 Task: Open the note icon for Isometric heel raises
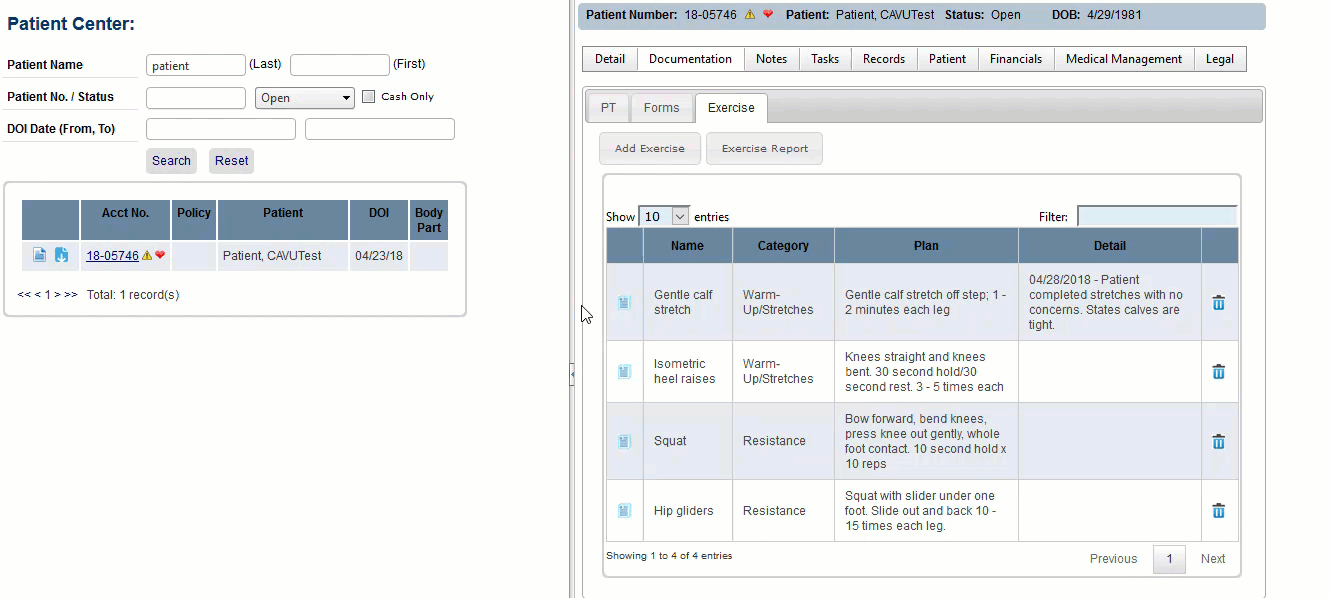[x=624, y=372]
